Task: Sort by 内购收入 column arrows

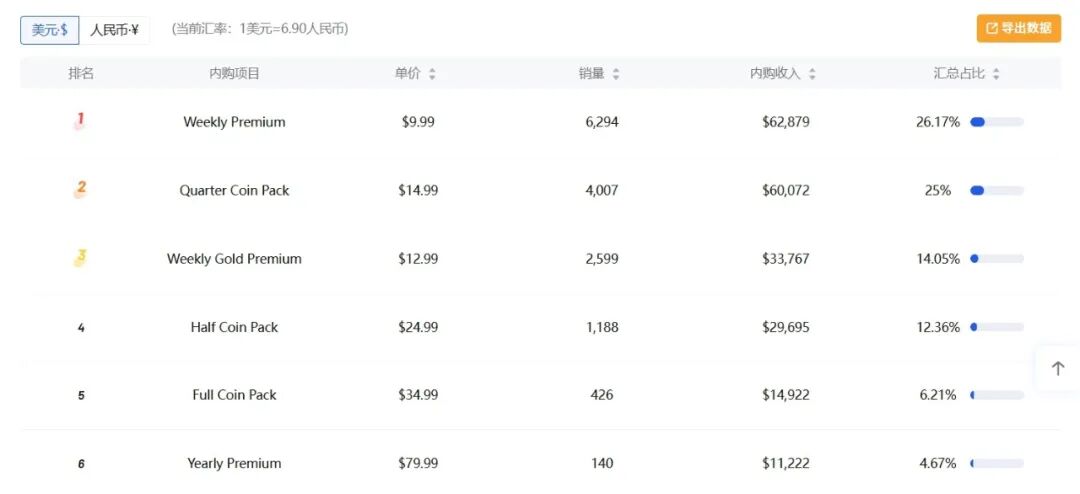Action: [x=812, y=74]
